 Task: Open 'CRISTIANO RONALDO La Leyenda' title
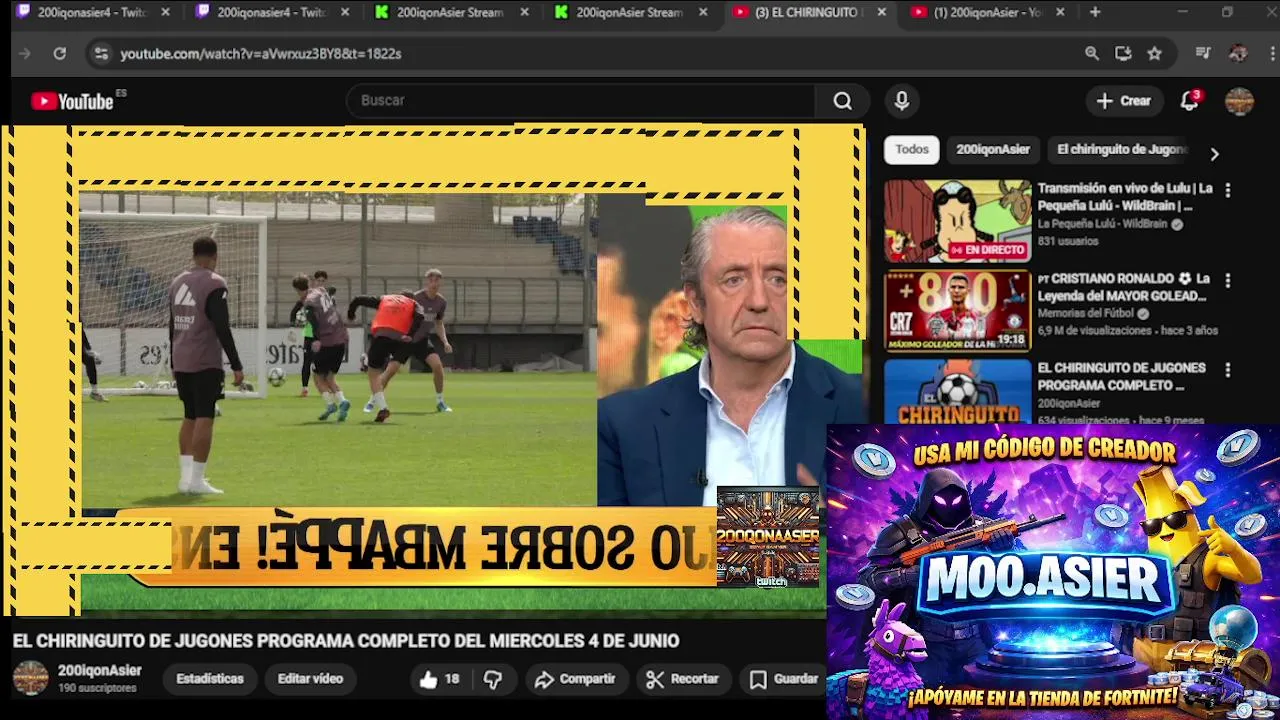click(x=1123, y=287)
